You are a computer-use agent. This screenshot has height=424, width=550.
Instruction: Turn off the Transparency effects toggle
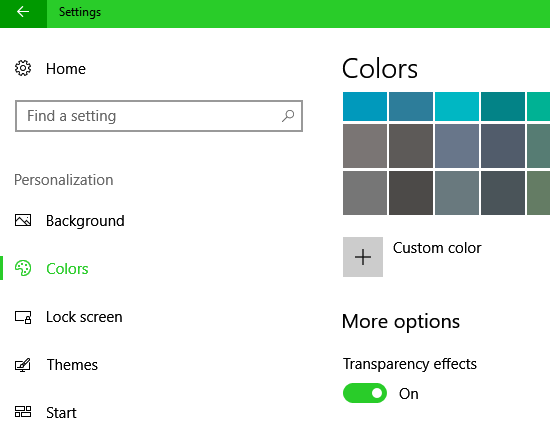click(365, 393)
